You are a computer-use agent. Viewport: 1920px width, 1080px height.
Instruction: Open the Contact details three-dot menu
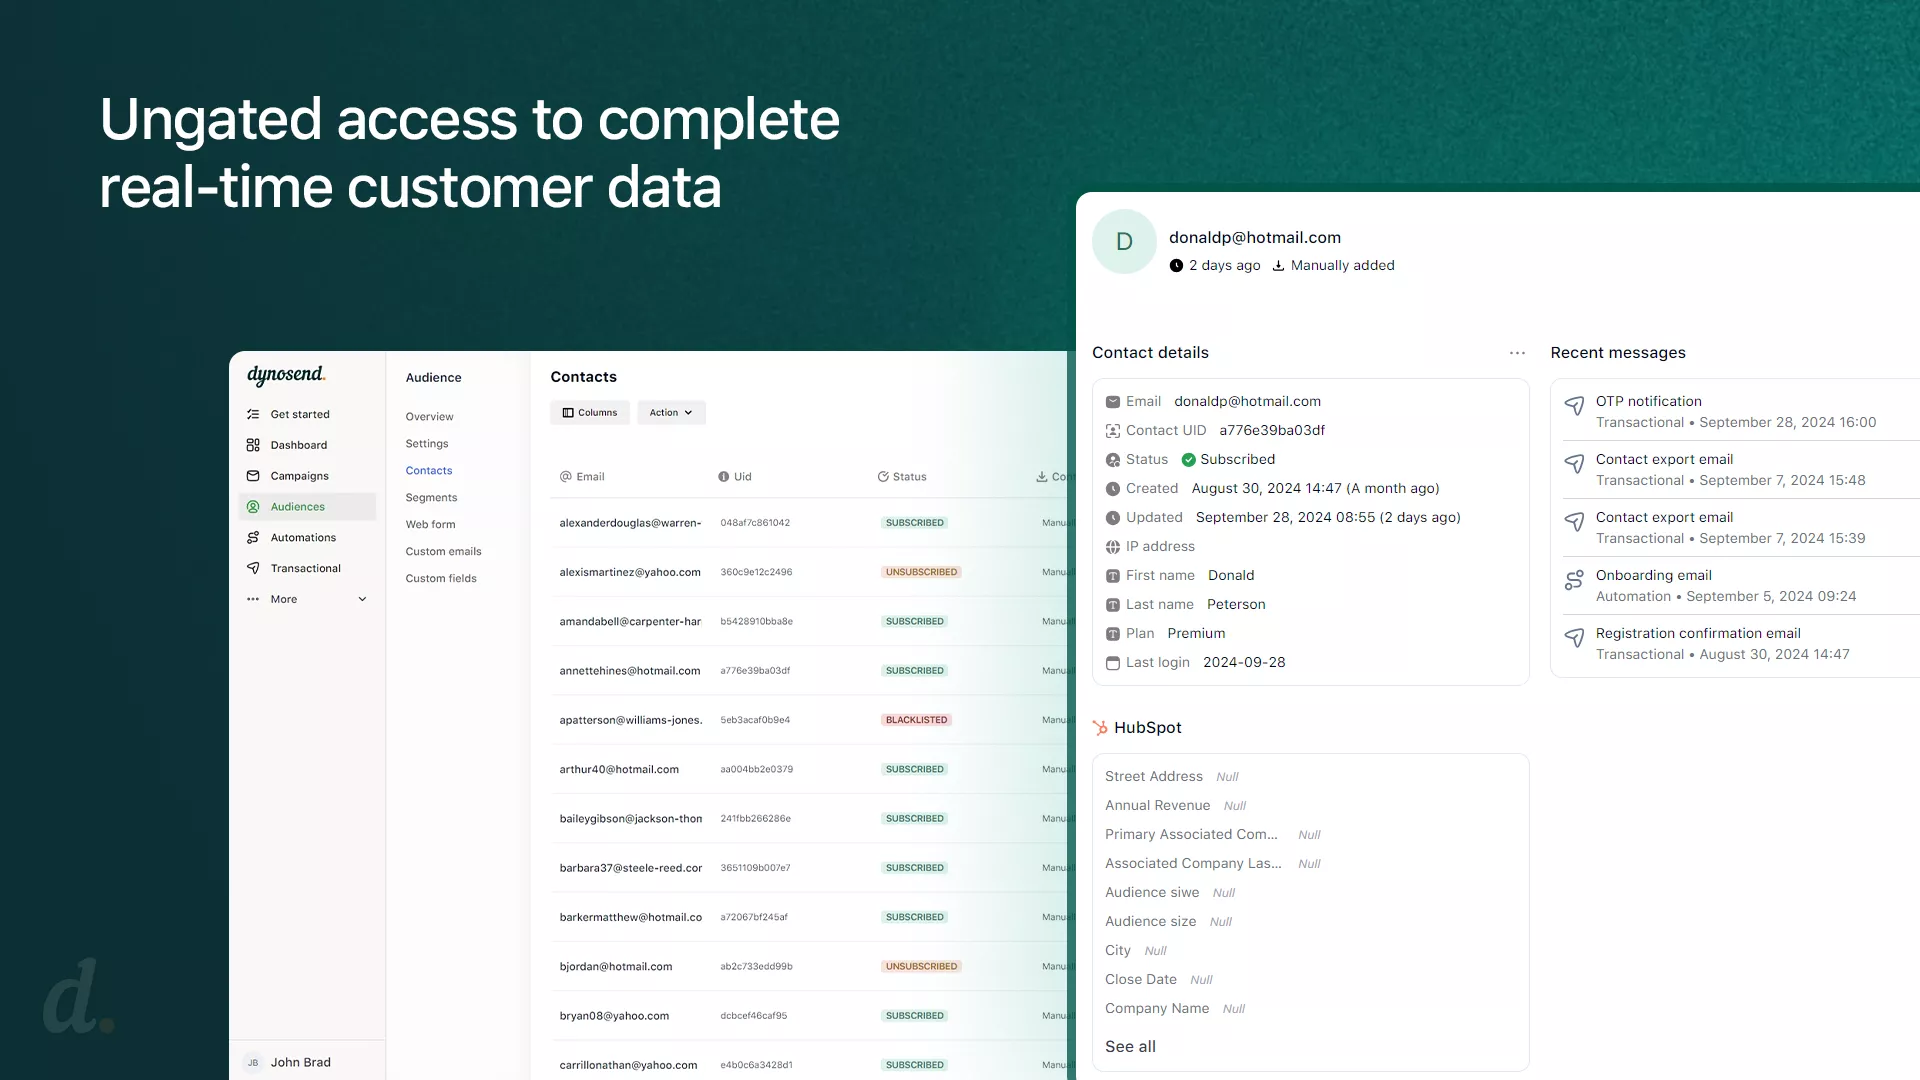[x=1517, y=353]
